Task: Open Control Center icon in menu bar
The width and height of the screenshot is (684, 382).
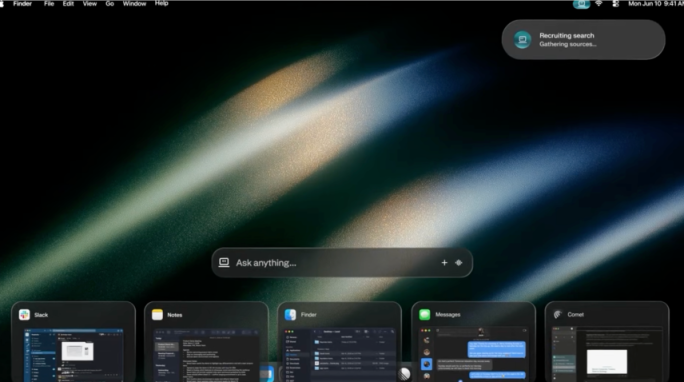Action: click(x=616, y=3)
